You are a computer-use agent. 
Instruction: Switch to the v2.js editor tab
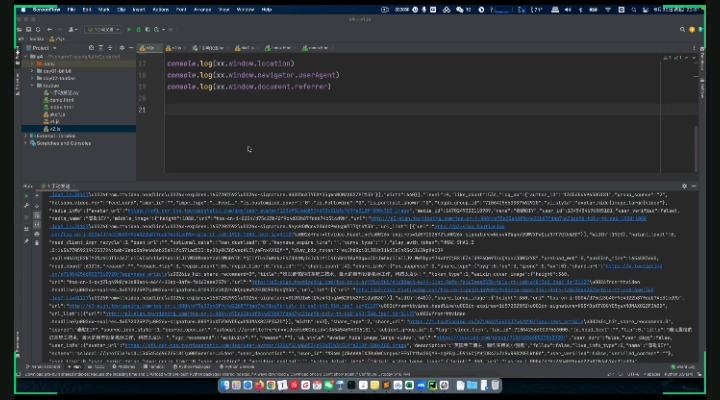174,48
